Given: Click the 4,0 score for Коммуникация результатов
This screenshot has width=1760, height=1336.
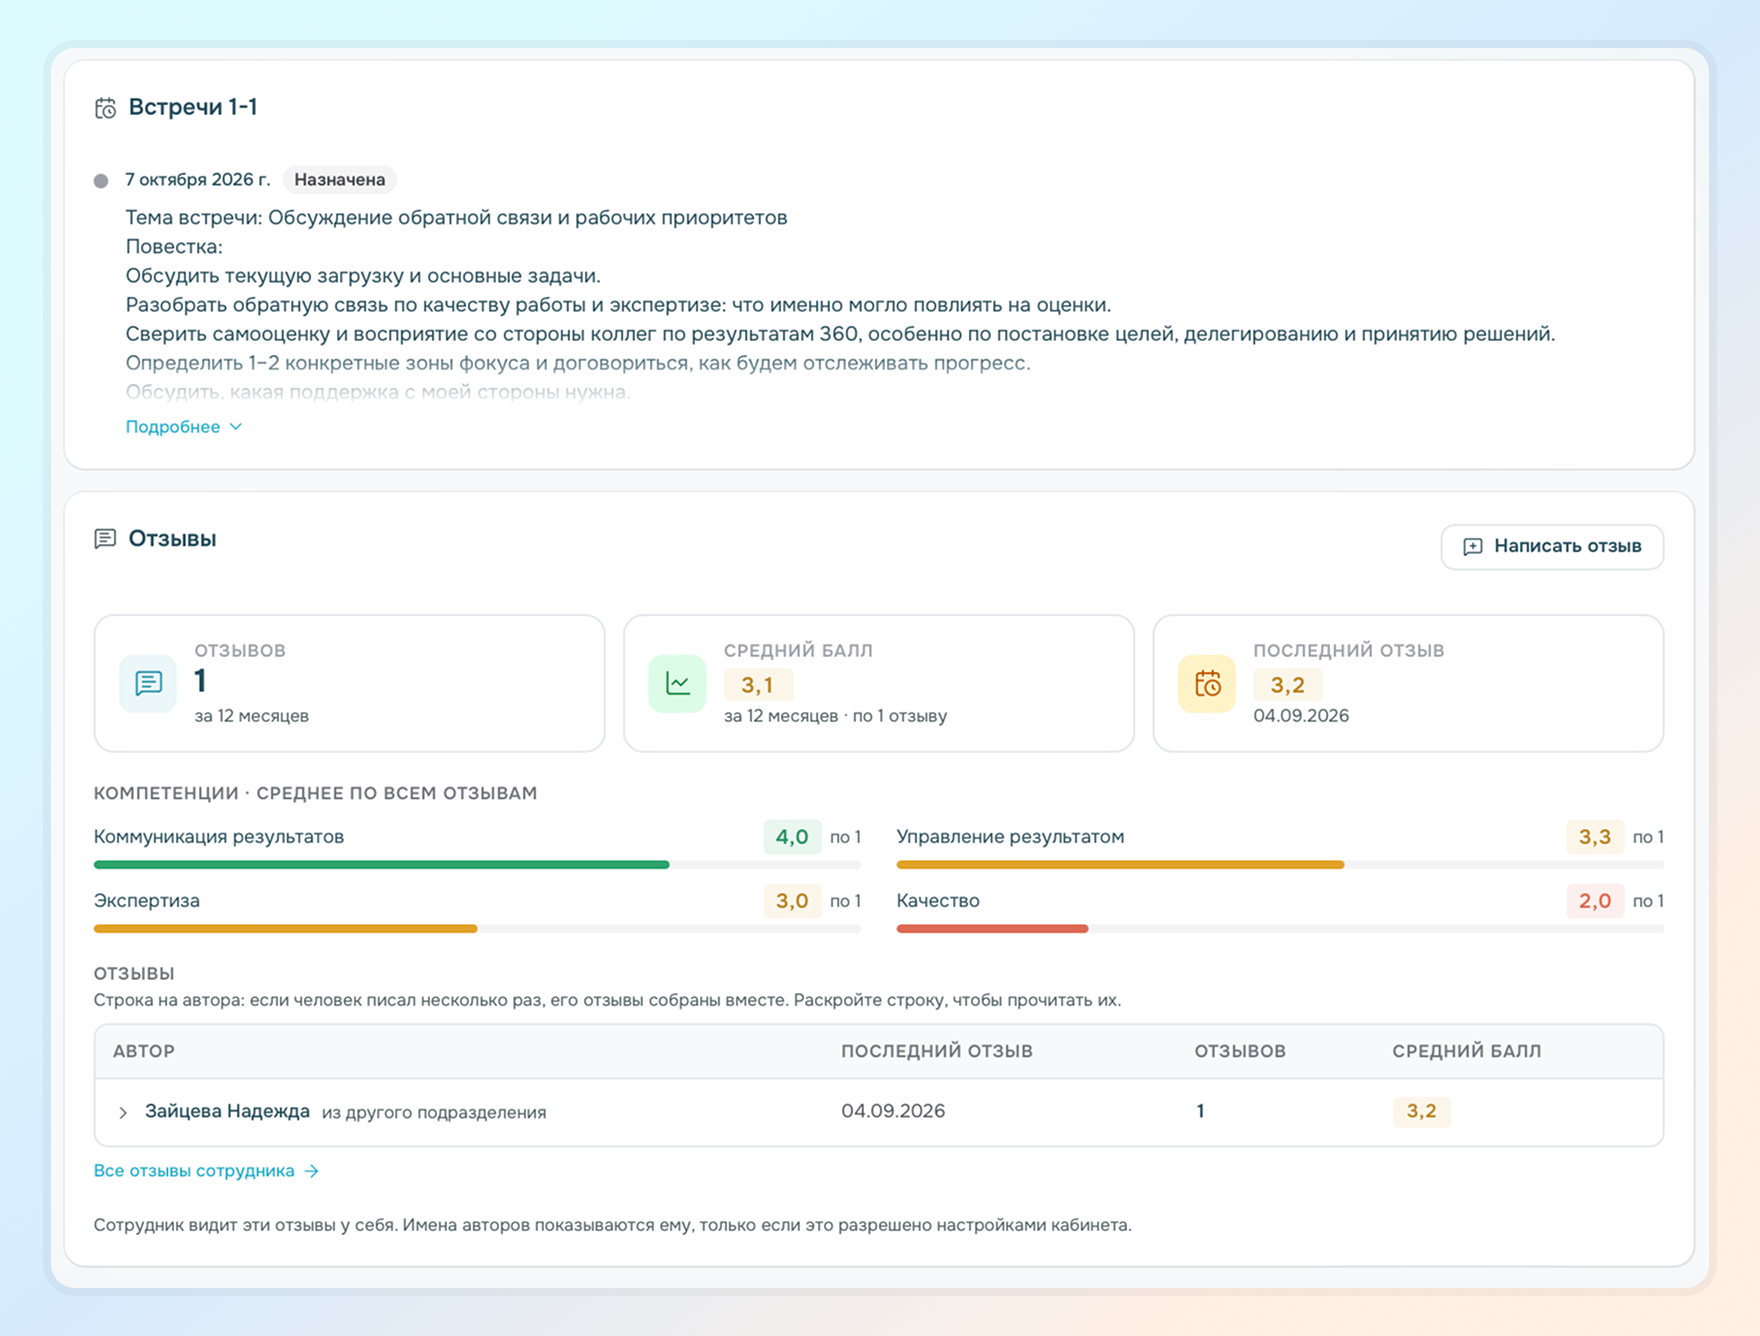Looking at the screenshot, I should coord(792,837).
